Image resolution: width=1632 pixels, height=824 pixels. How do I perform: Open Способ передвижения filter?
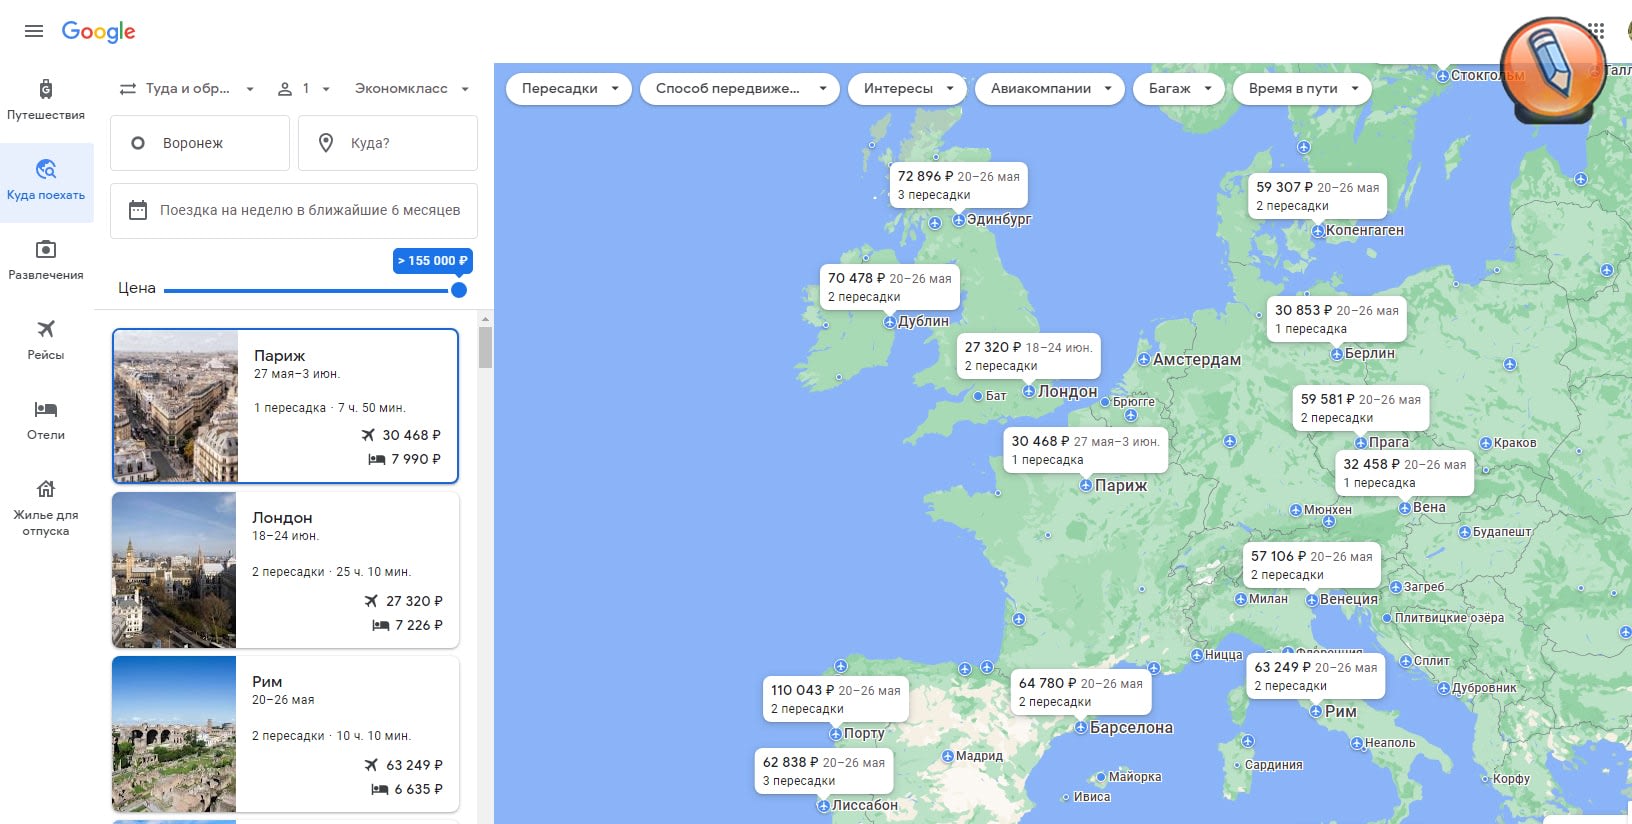[740, 88]
